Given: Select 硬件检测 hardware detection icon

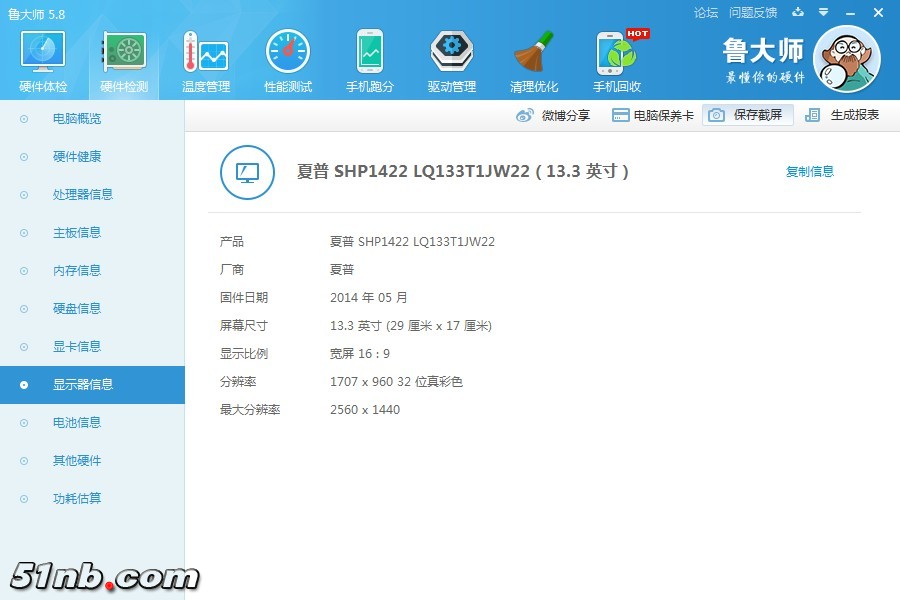Looking at the screenshot, I should (x=125, y=52).
